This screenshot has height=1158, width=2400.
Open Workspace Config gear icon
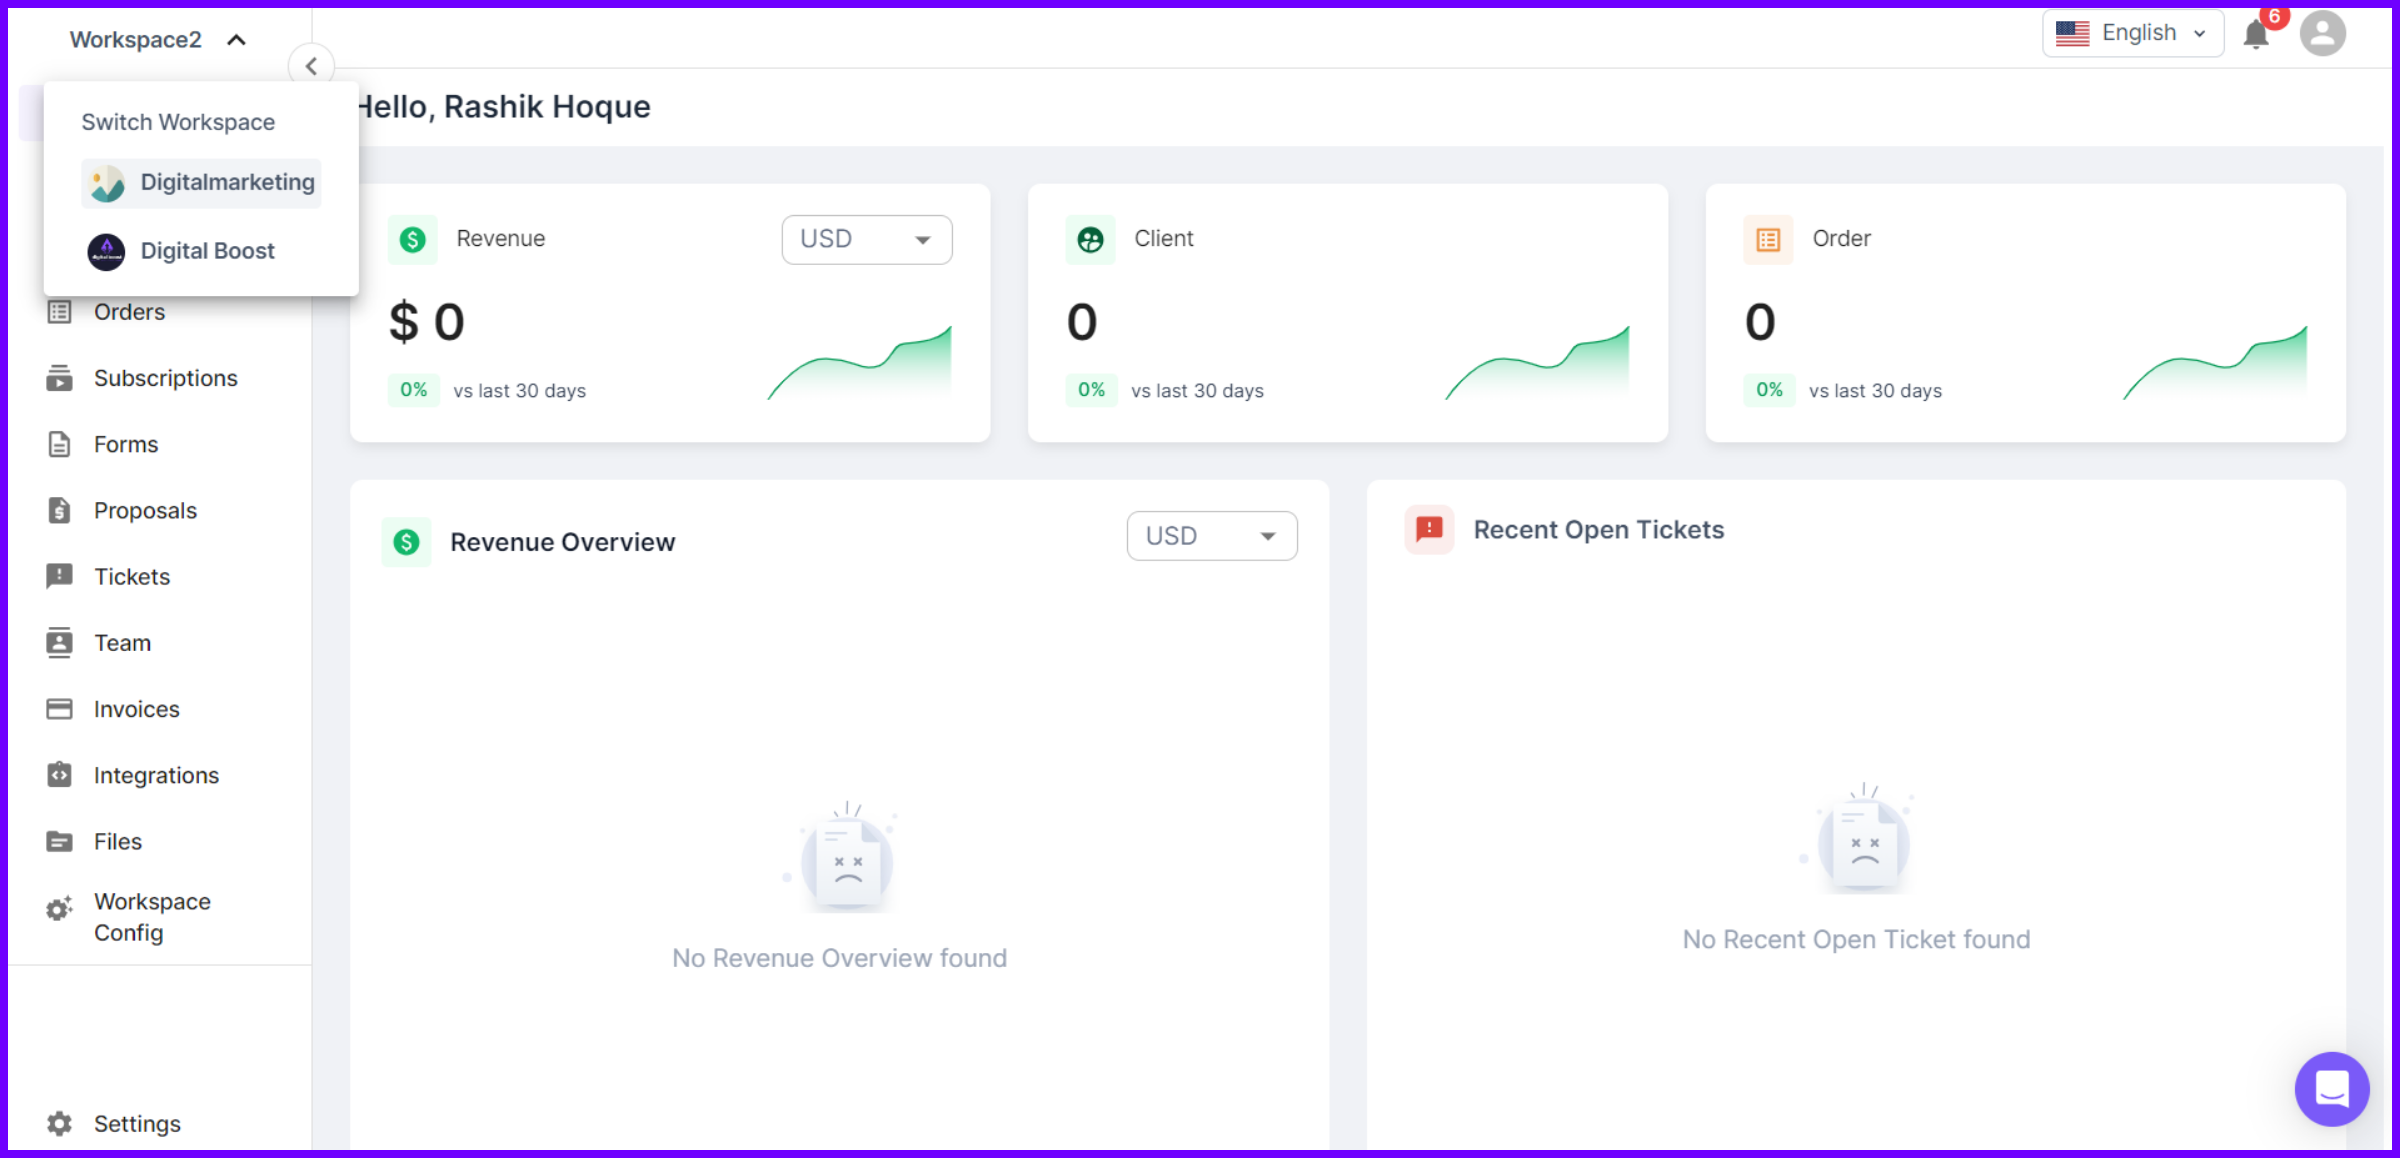point(60,907)
